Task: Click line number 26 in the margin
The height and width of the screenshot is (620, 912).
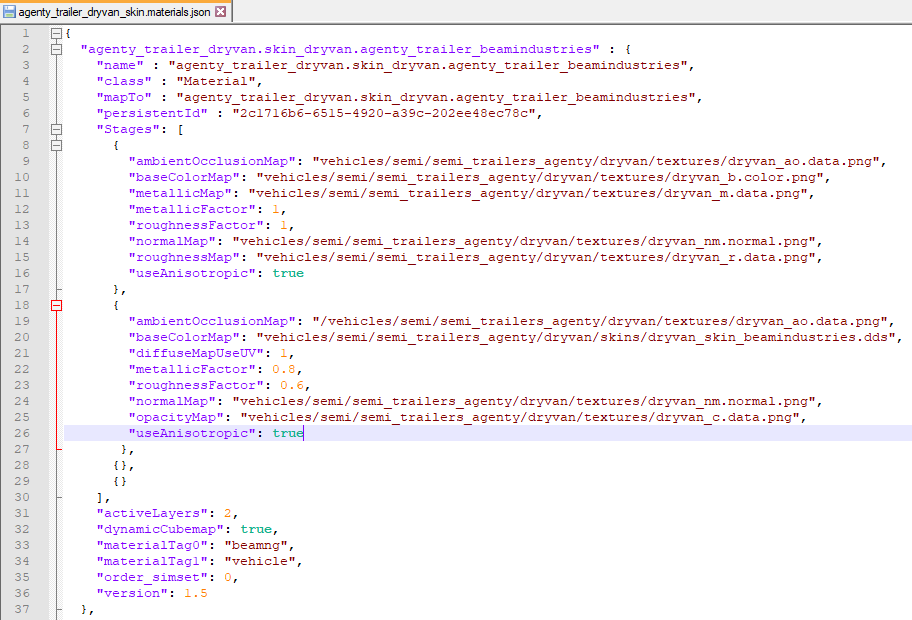Action: [x=22, y=433]
